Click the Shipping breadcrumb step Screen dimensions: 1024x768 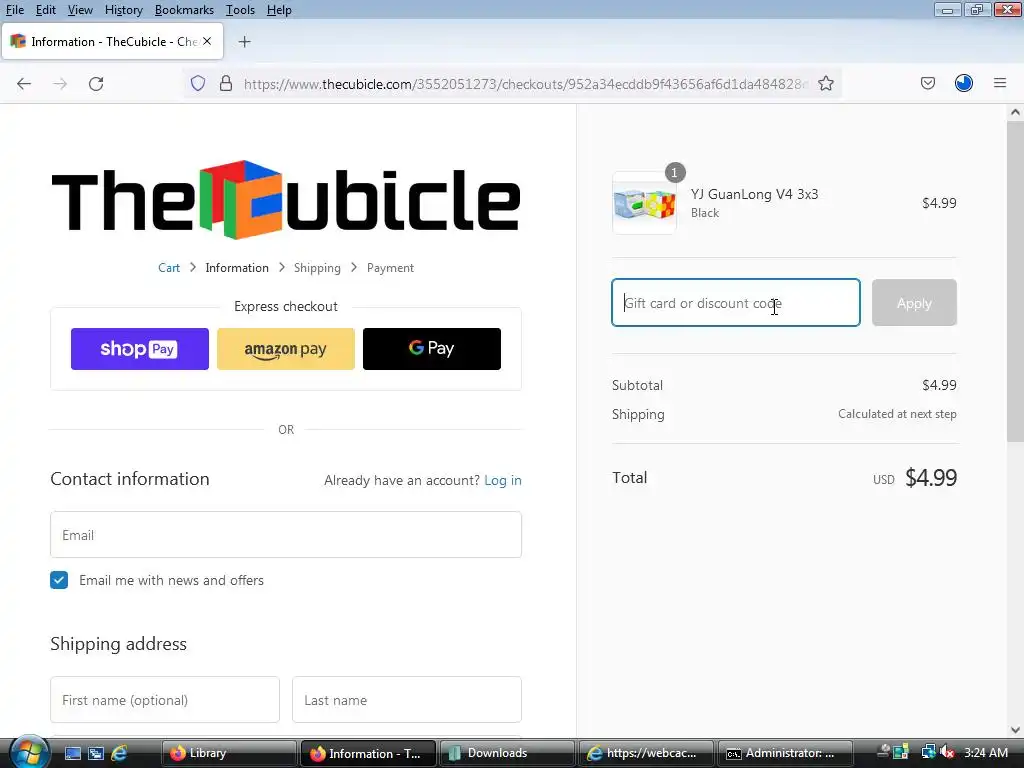pos(317,268)
